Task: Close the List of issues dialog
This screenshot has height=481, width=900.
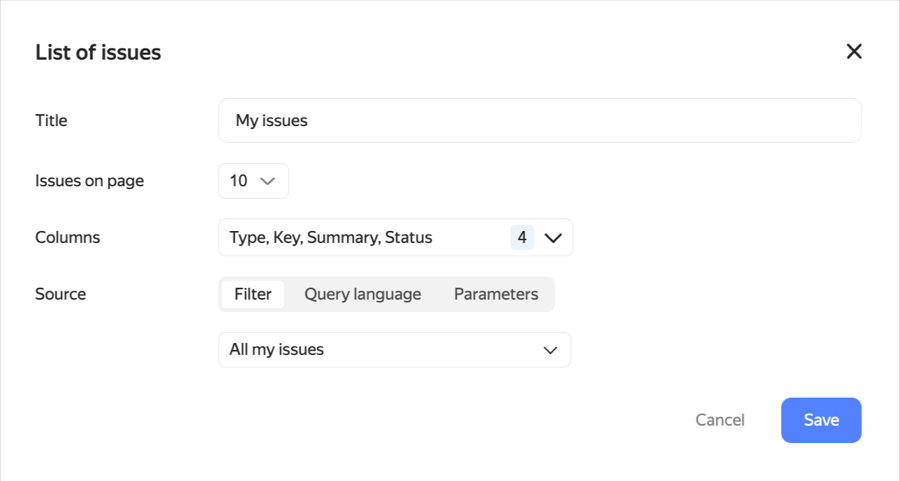Action: 853,52
